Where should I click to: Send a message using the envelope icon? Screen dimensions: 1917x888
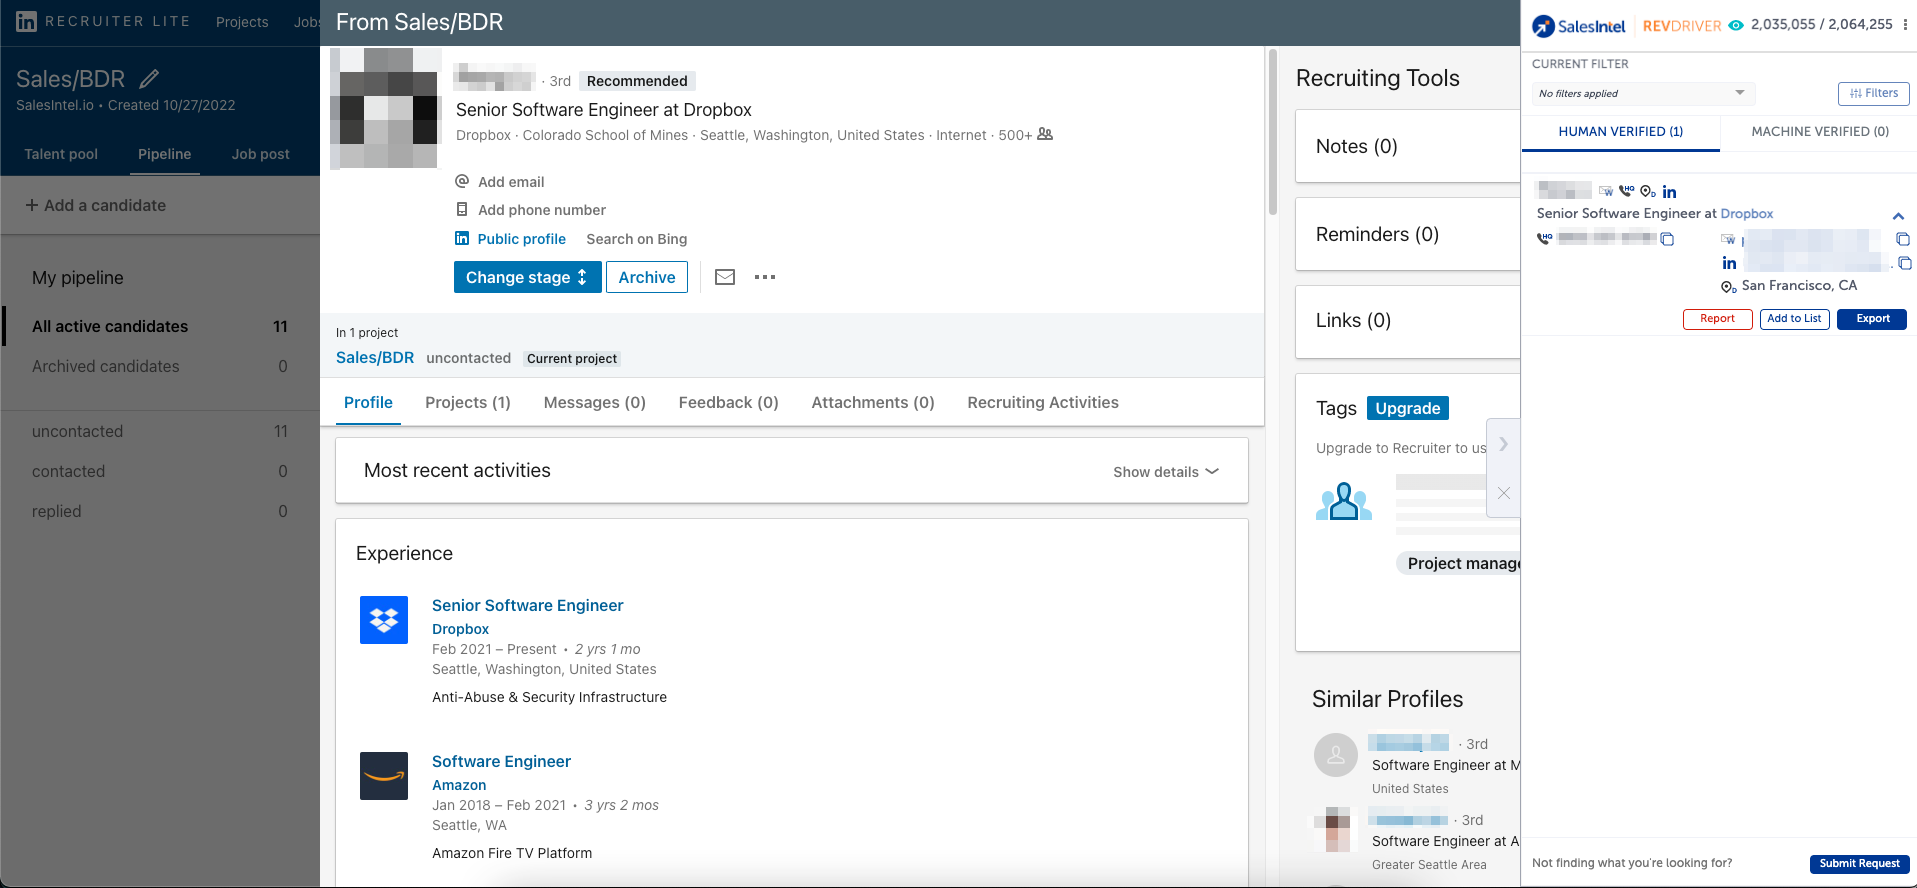(x=725, y=277)
